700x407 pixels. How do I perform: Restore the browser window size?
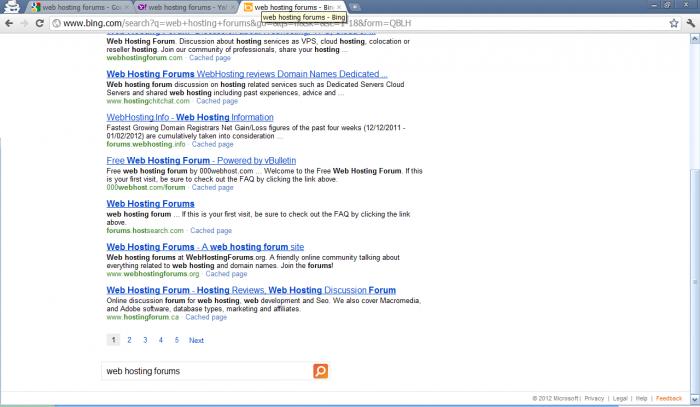coord(668,5)
